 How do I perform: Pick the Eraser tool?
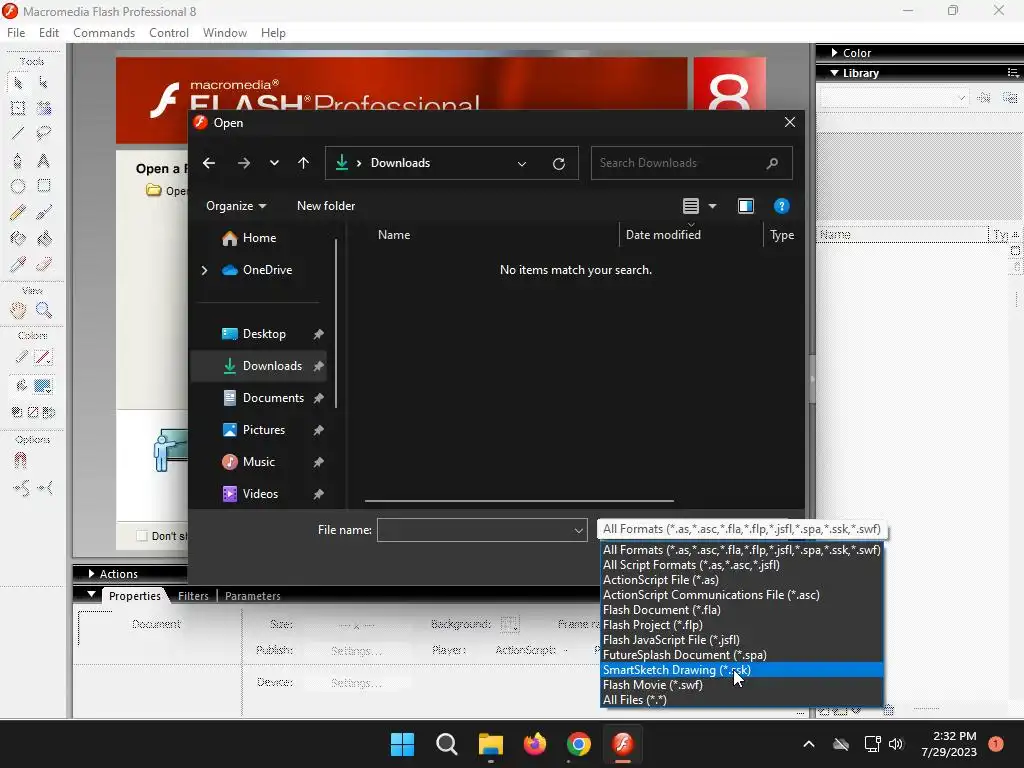click(x=44, y=264)
